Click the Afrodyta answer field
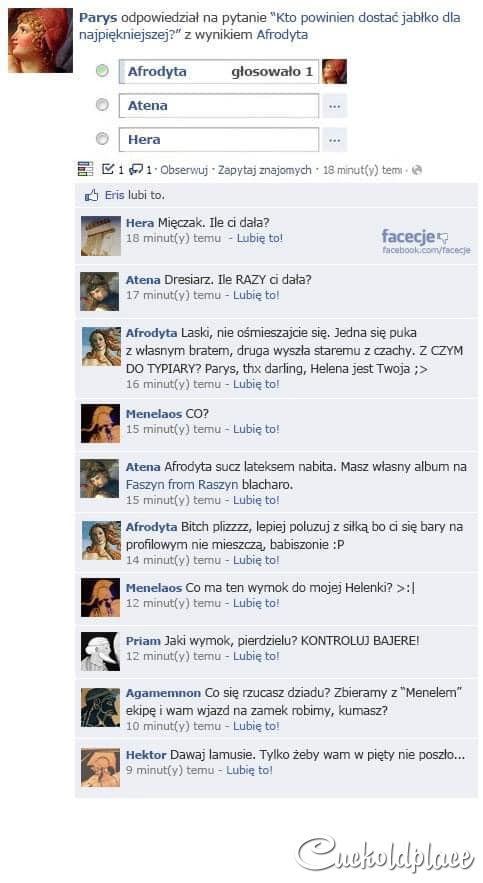The image size is (483, 883). coord(219,72)
